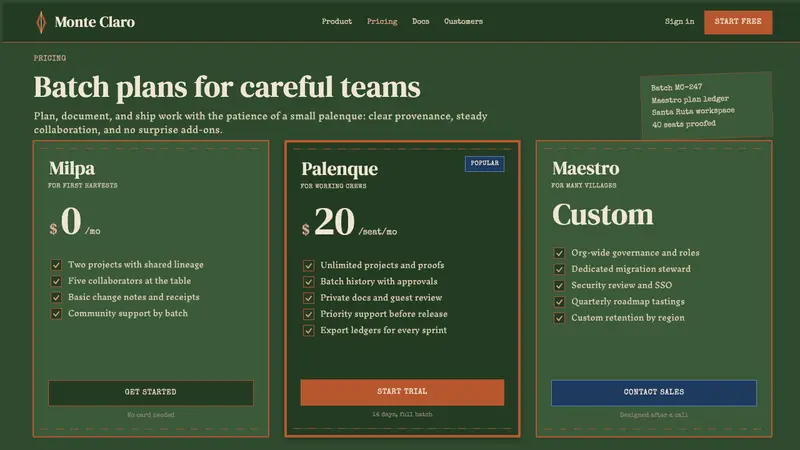800x450 pixels.
Task: Click the checkmark beside Five collaborators at the table
Action: coord(56,281)
